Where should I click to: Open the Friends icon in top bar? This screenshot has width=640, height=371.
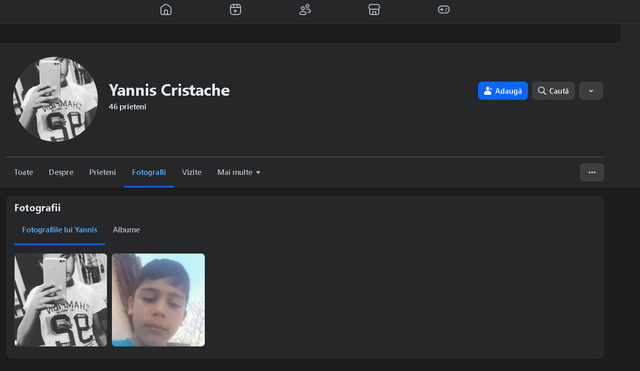point(305,9)
